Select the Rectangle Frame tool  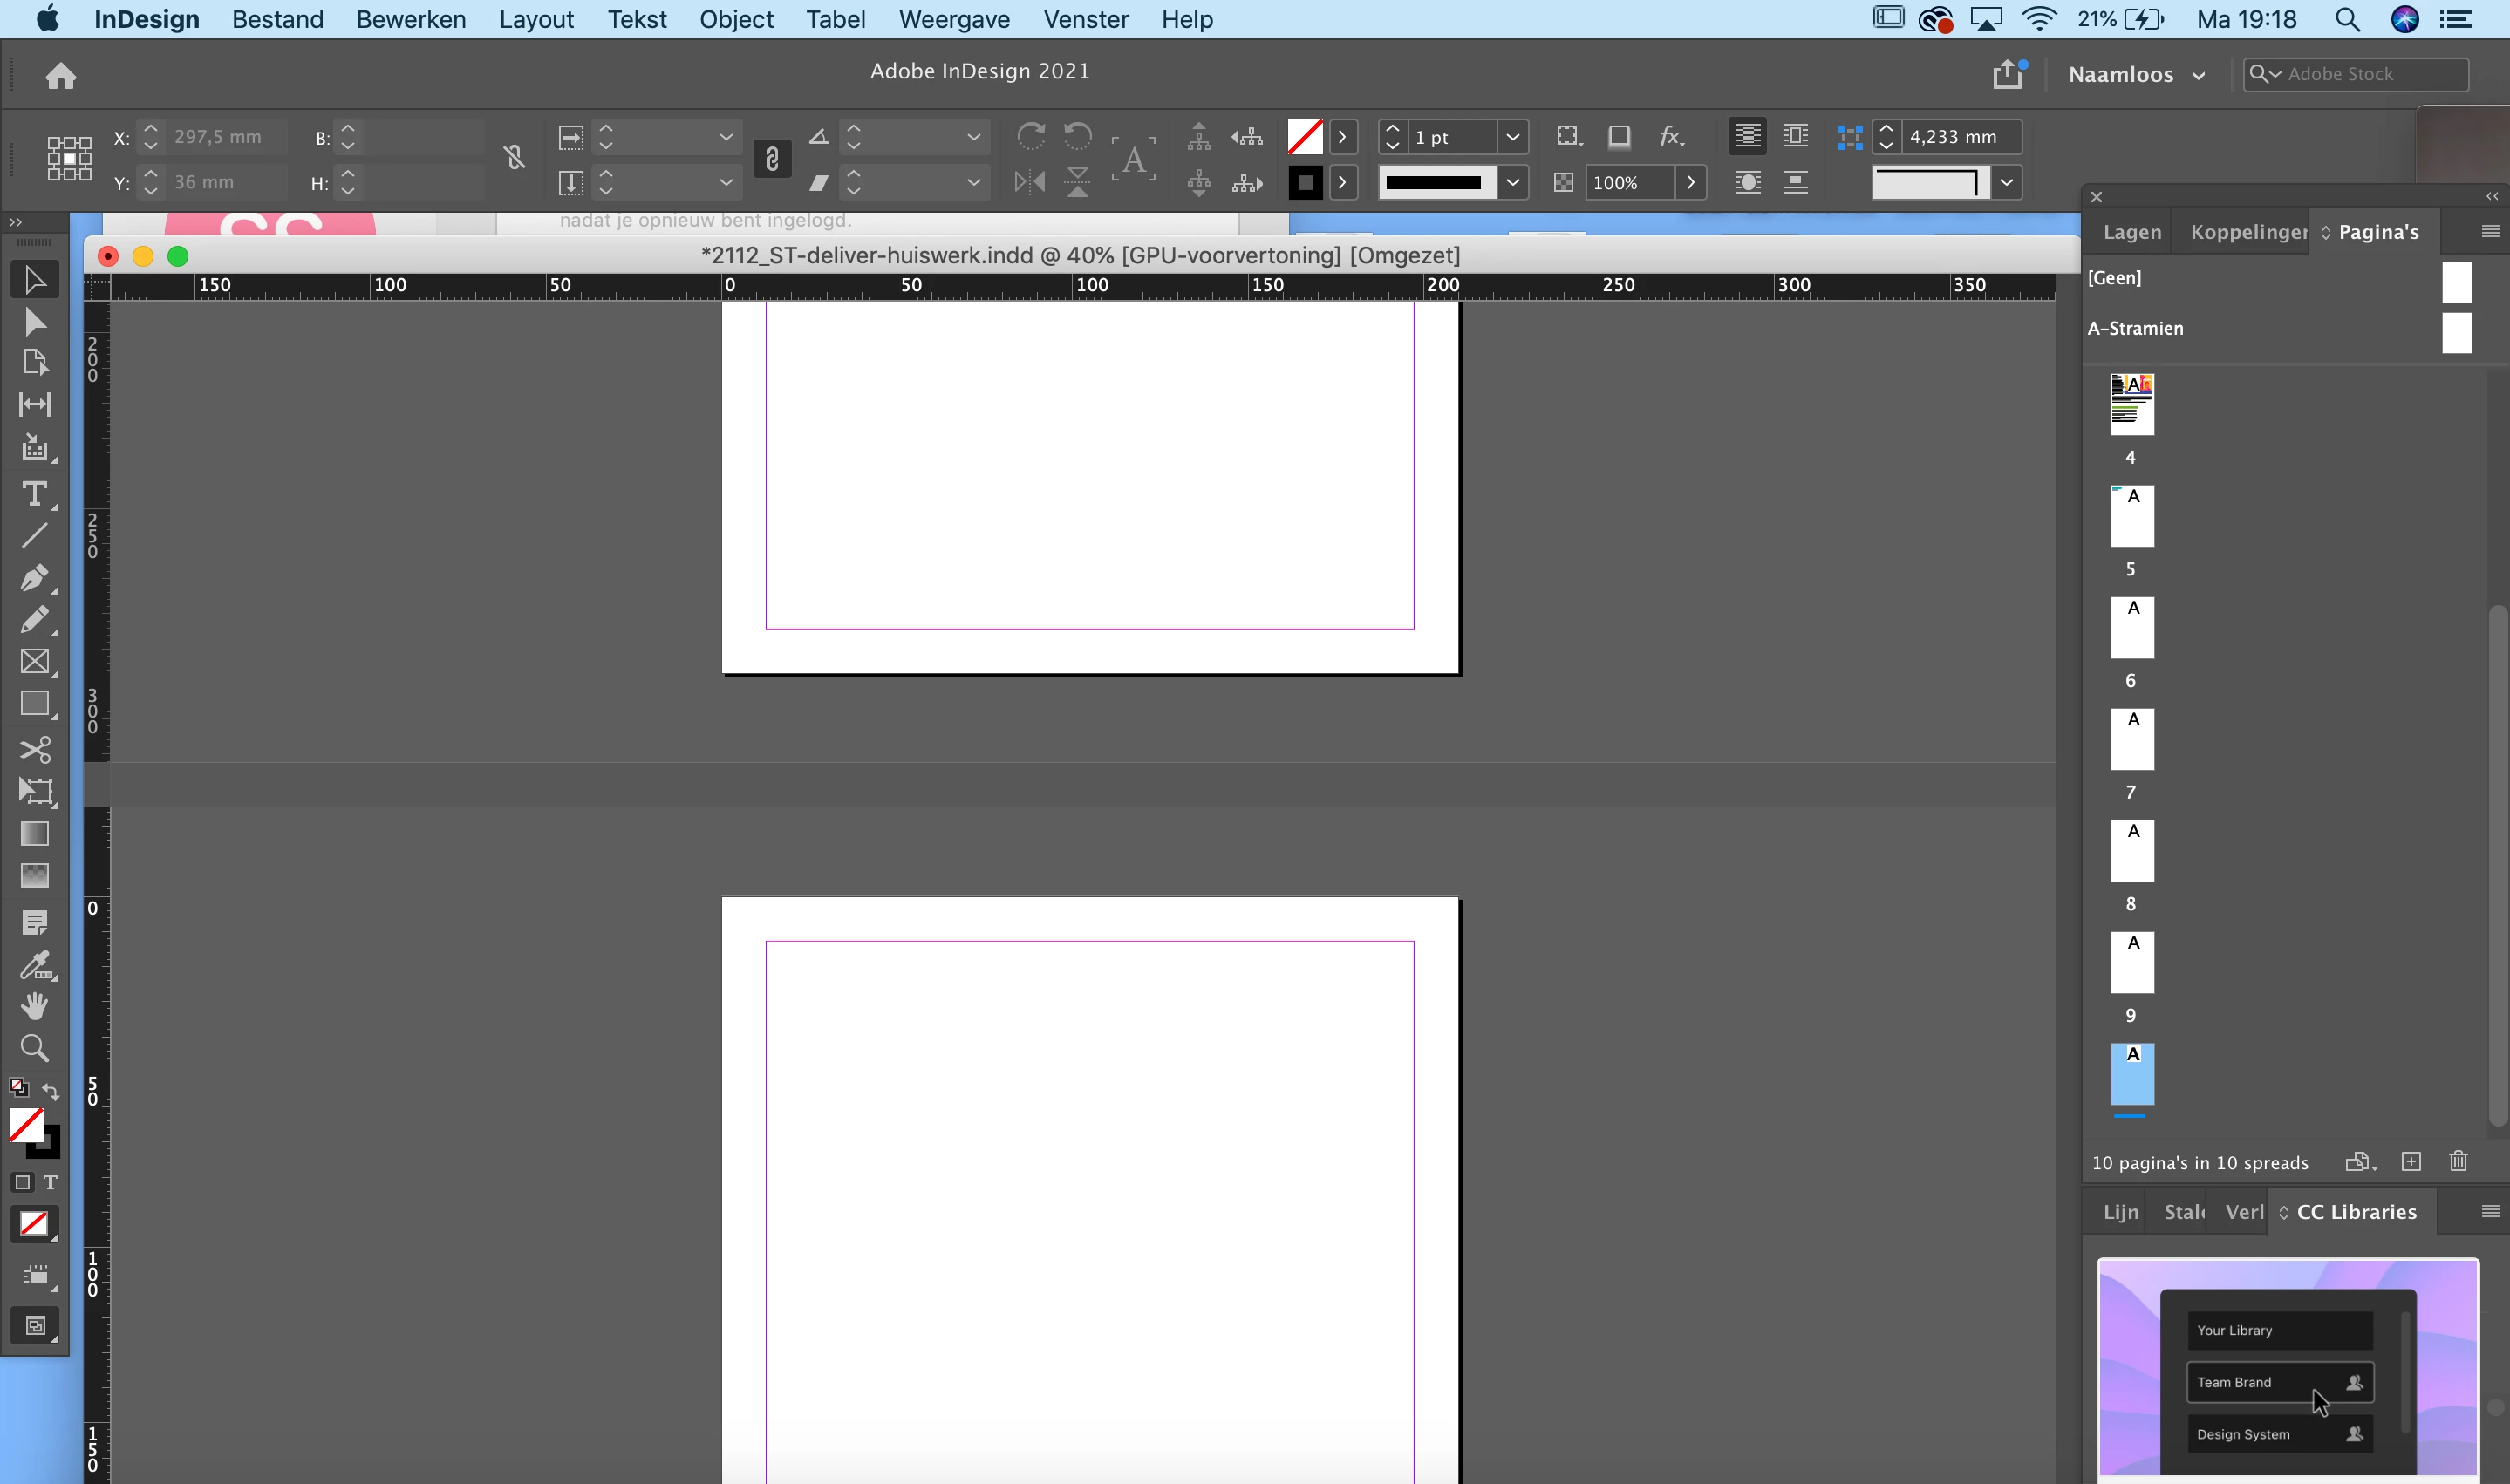point(34,661)
